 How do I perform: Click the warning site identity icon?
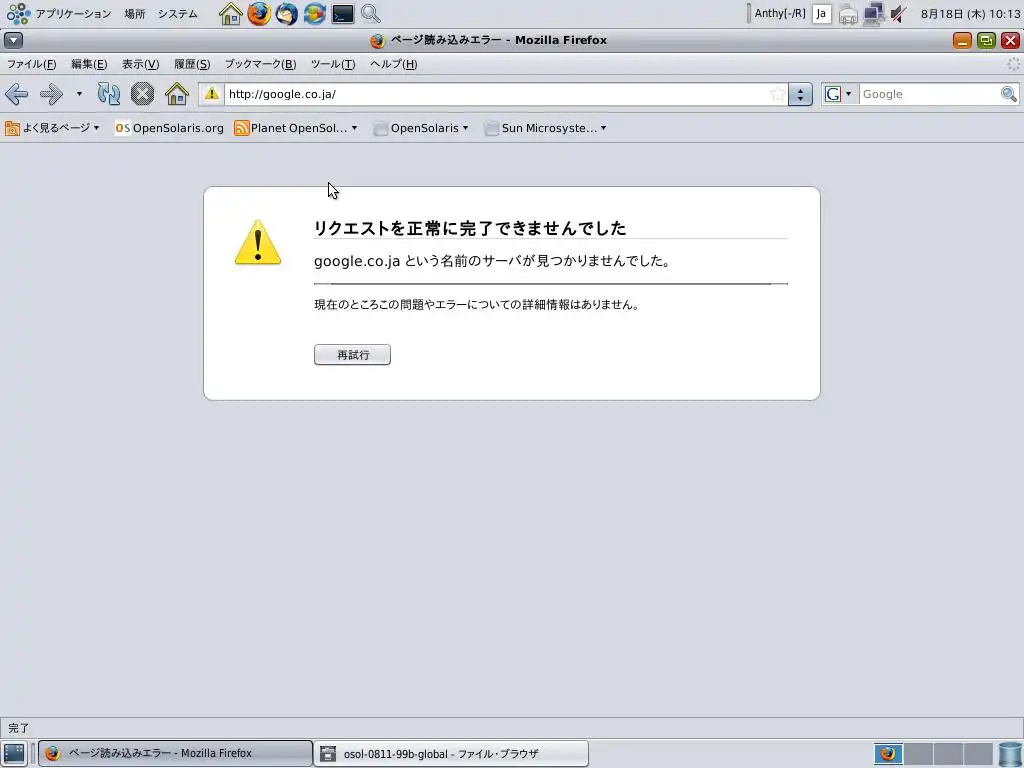(x=212, y=94)
